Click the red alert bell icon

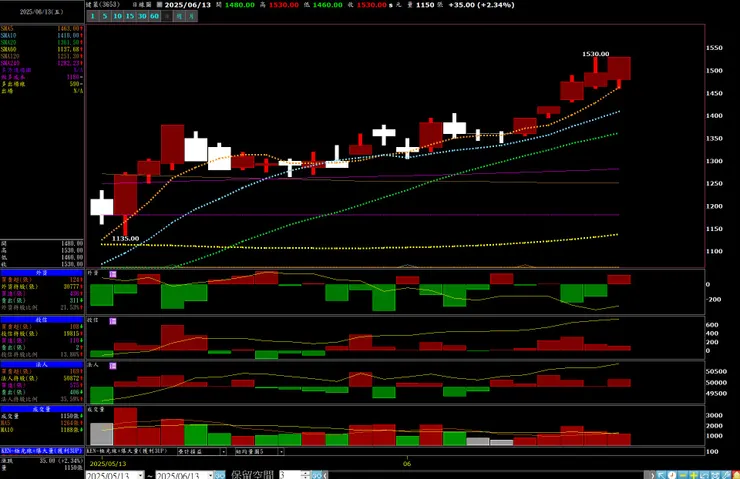(x=736, y=475)
